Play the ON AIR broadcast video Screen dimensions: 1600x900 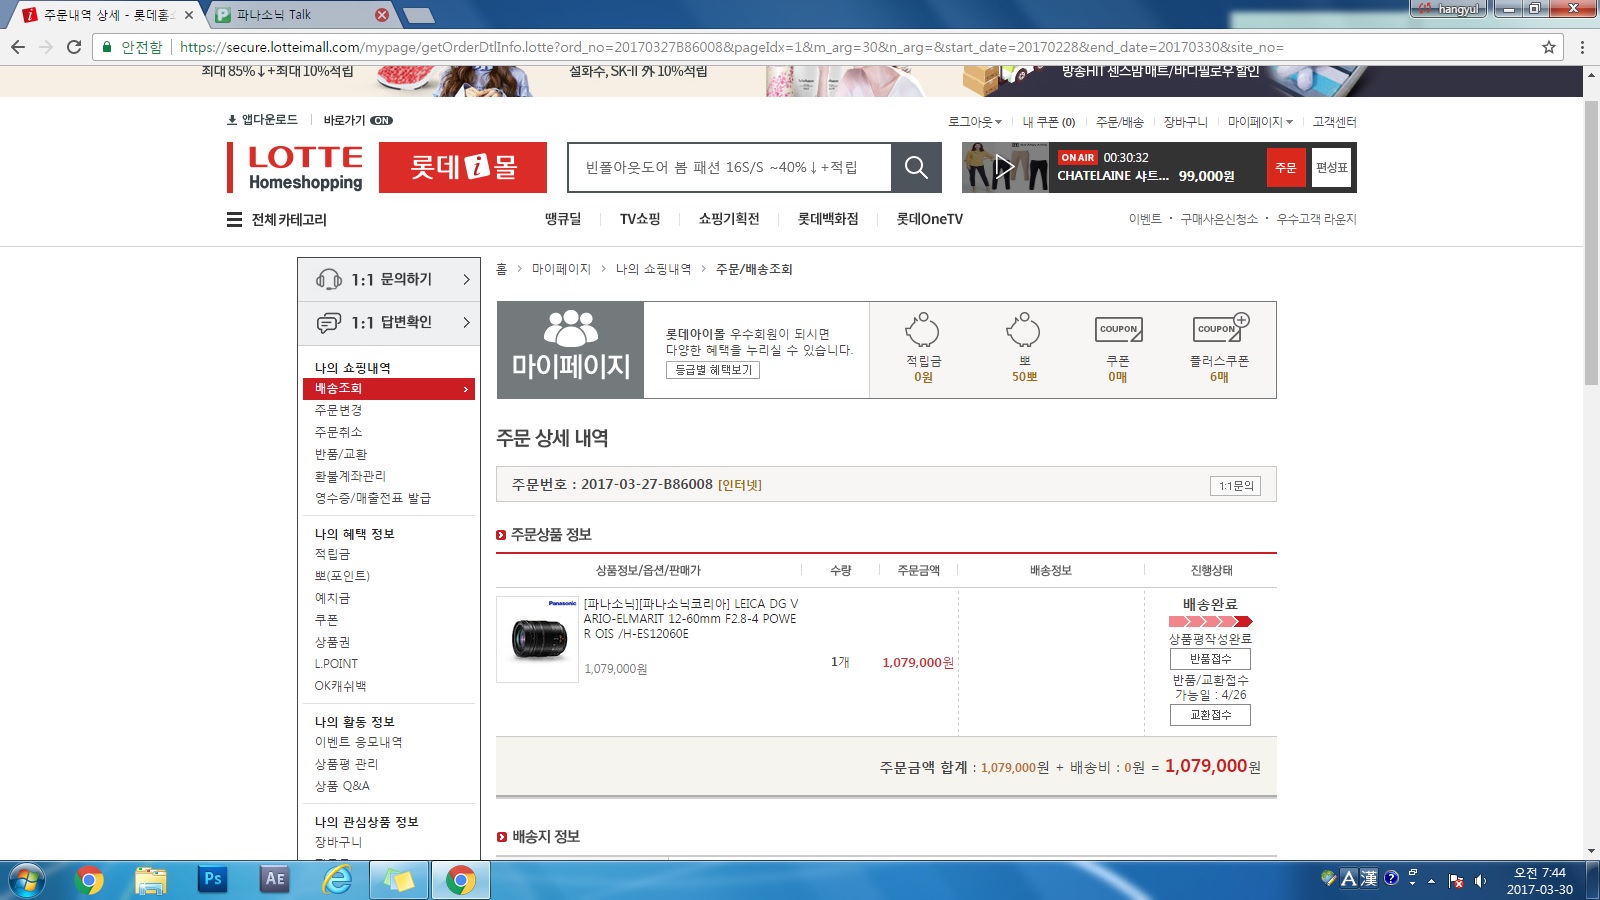[x=1004, y=167]
